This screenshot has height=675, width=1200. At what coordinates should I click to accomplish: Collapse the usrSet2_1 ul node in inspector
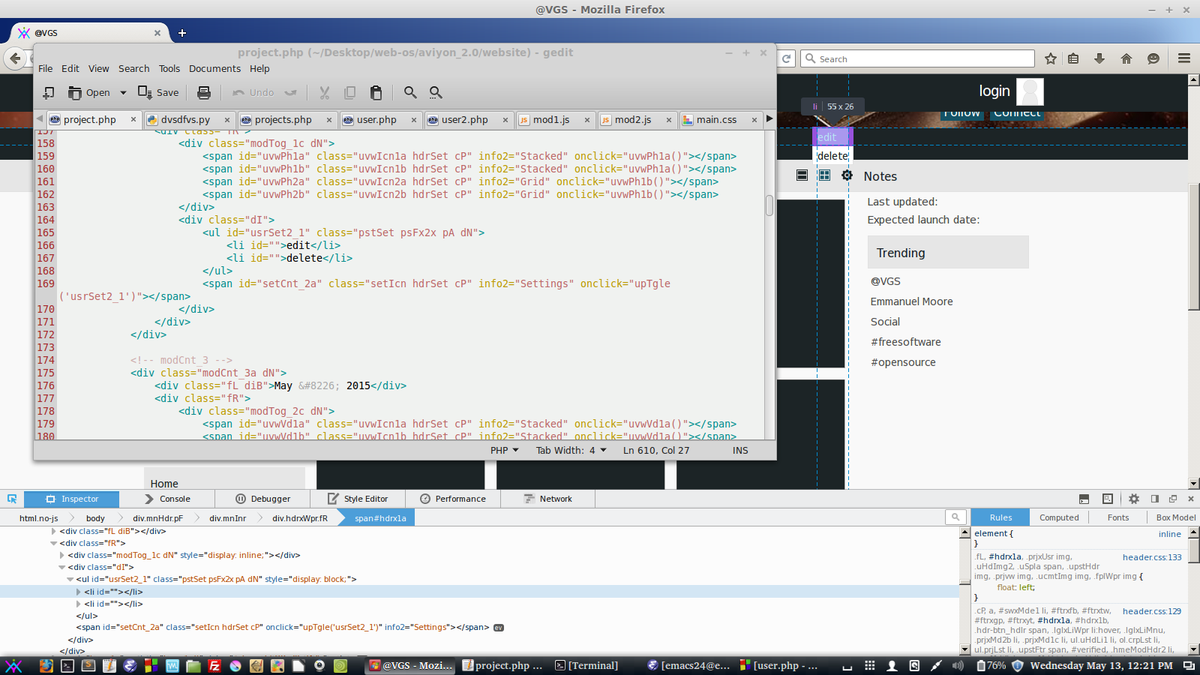pos(69,579)
